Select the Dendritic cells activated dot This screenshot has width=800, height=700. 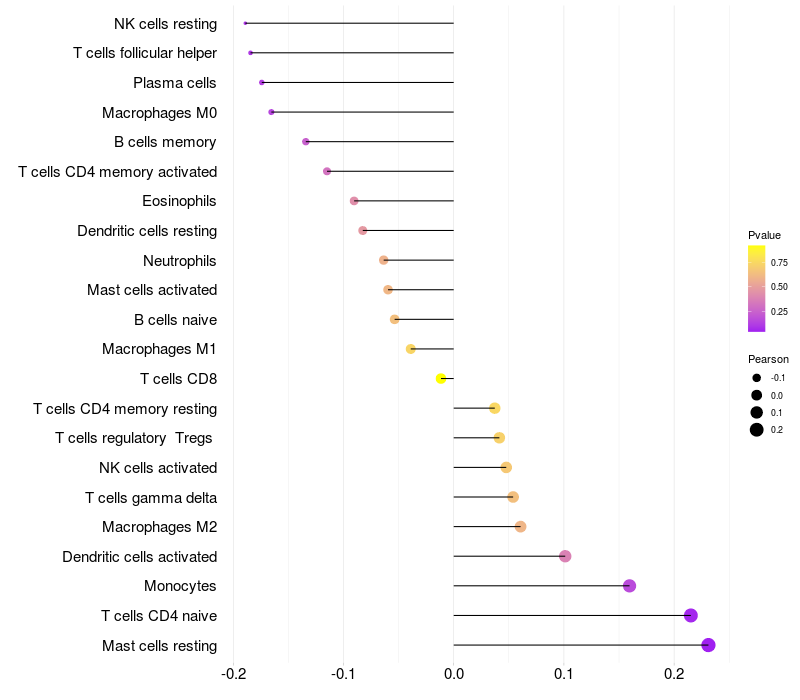click(565, 556)
